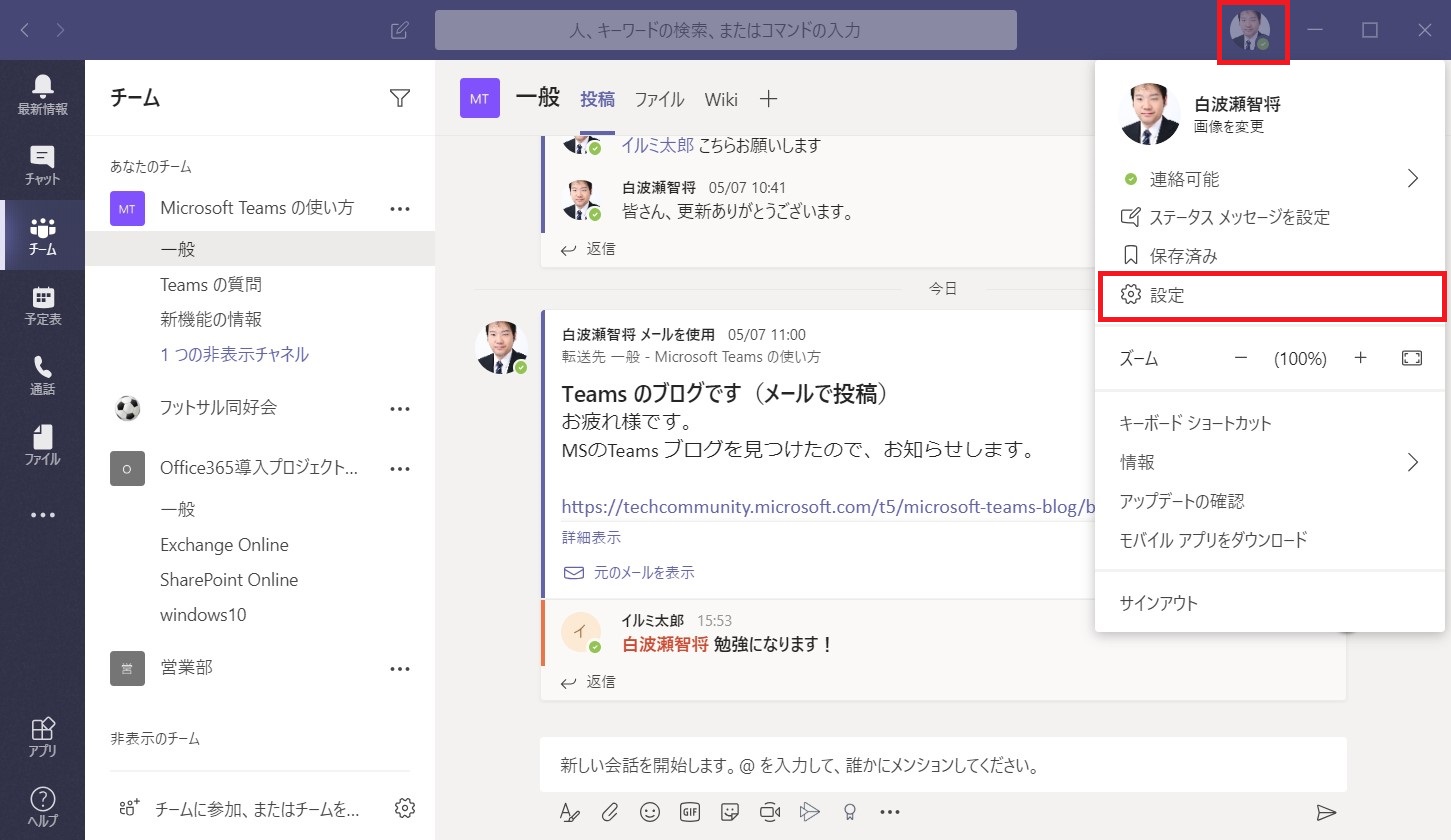This screenshot has width=1451, height=840.
Task: Expand 1 つの非表示チャネル hidden channels
Action: (x=234, y=354)
